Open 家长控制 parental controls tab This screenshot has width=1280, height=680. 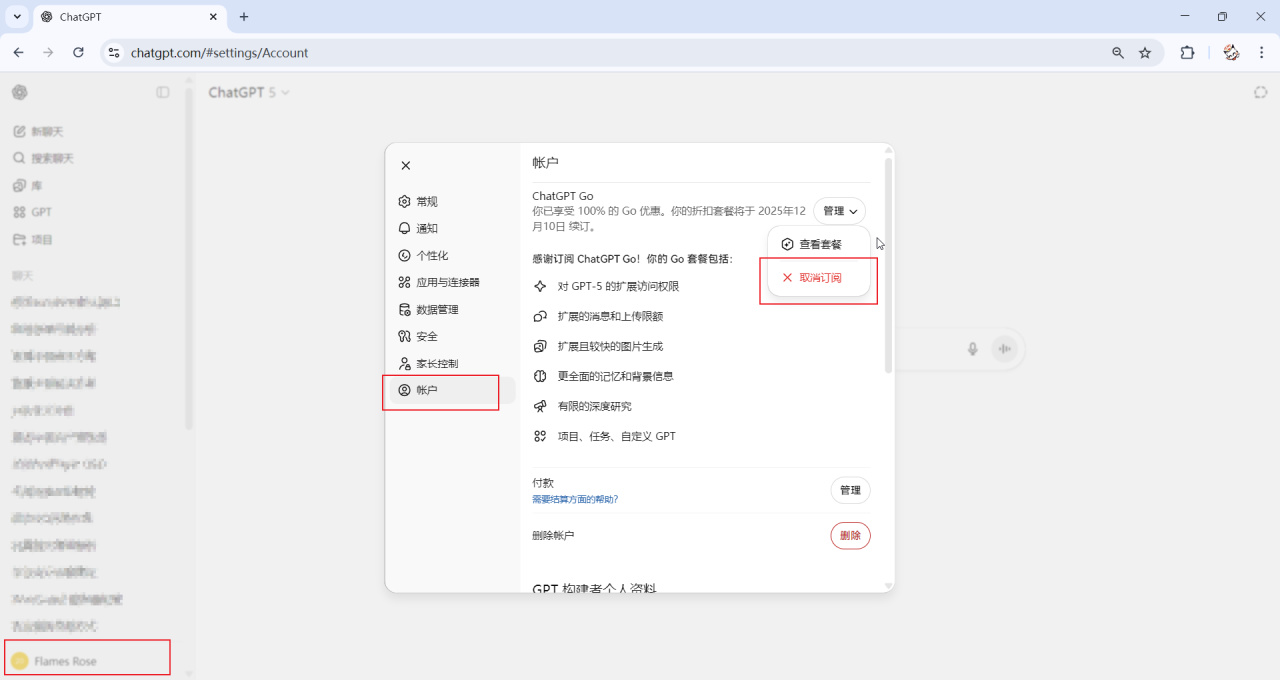pyautogui.click(x=452, y=363)
